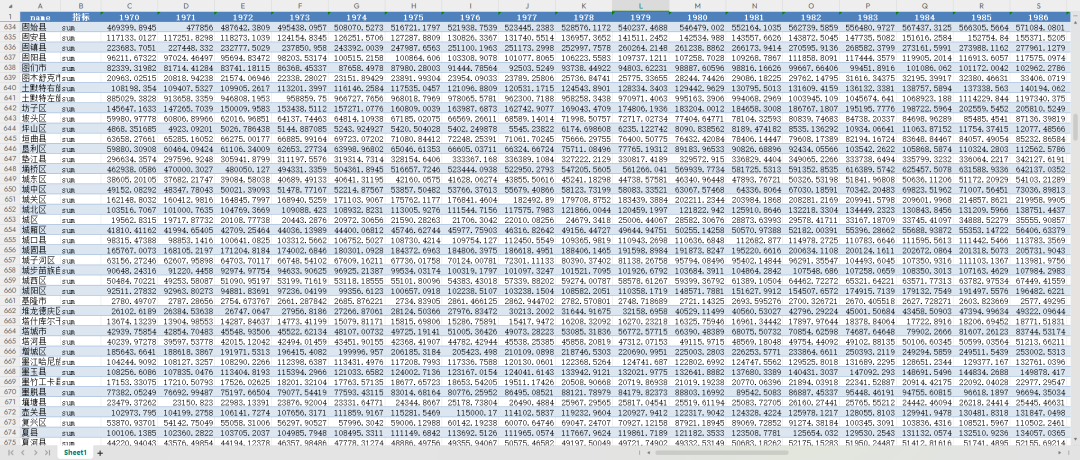Image resolution: width=1080 pixels, height=460 pixels.
Task: Select row header 634
Action: (10, 26)
